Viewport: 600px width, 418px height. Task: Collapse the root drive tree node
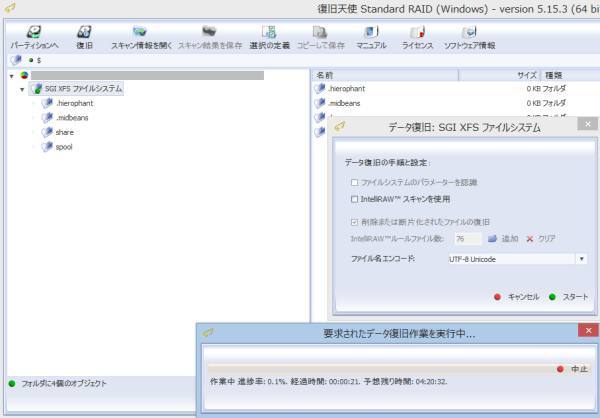click(11, 75)
